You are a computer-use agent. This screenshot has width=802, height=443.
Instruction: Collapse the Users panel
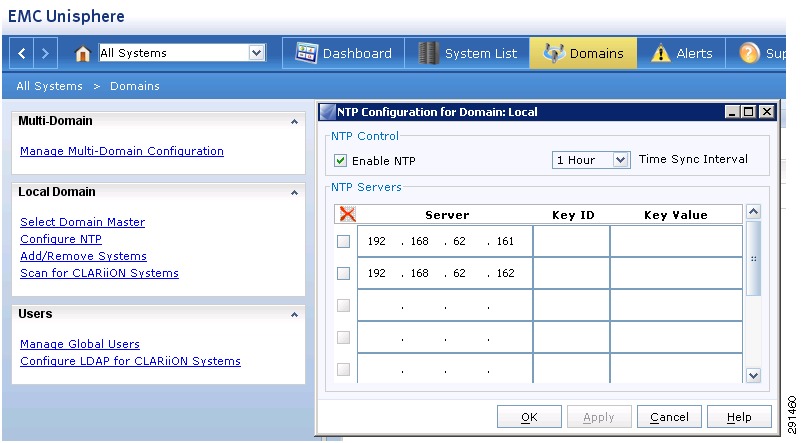(x=294, y=314)
